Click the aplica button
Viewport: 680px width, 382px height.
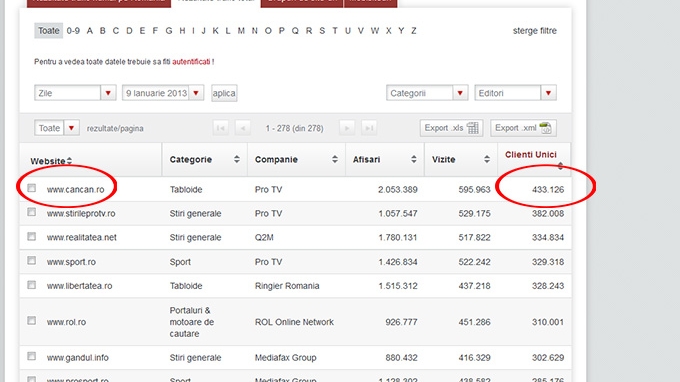pyautogui.click(x=224, y=93)
